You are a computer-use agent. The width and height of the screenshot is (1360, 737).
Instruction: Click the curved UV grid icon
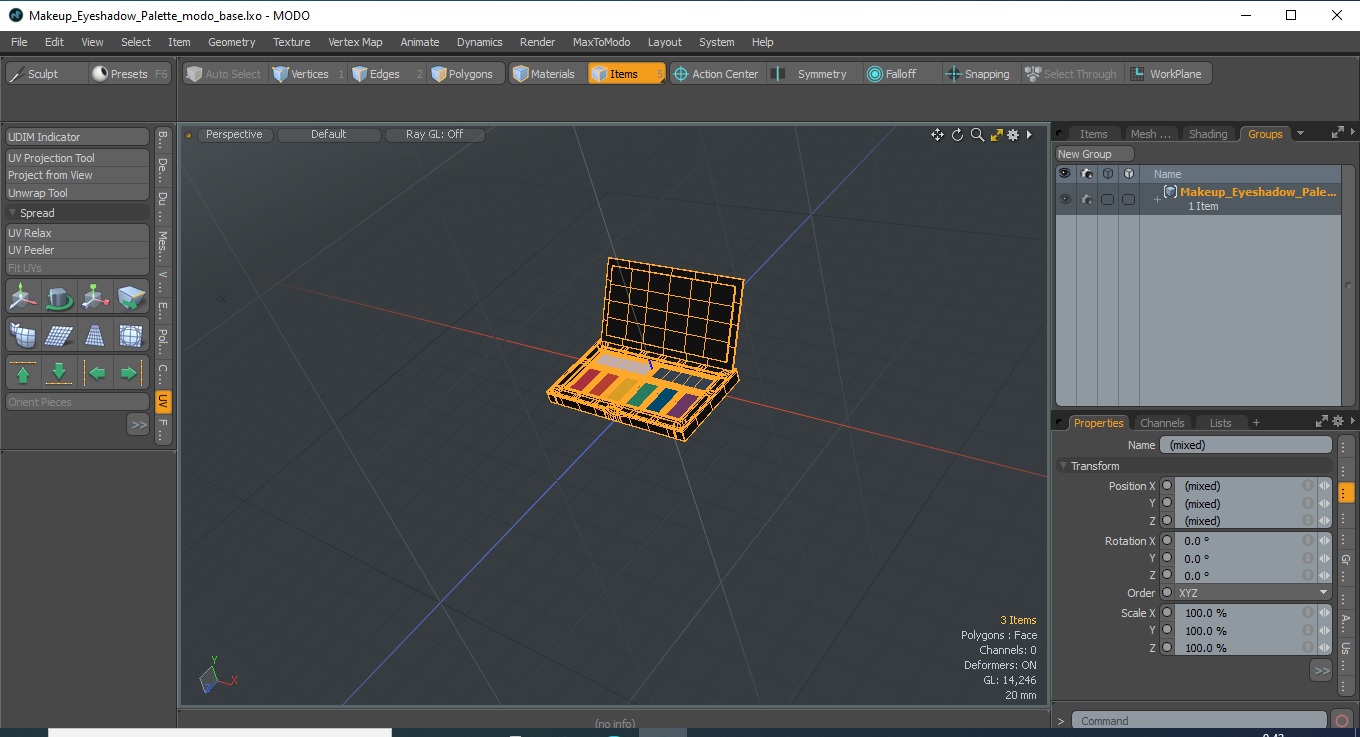click(x=23, y=335)
